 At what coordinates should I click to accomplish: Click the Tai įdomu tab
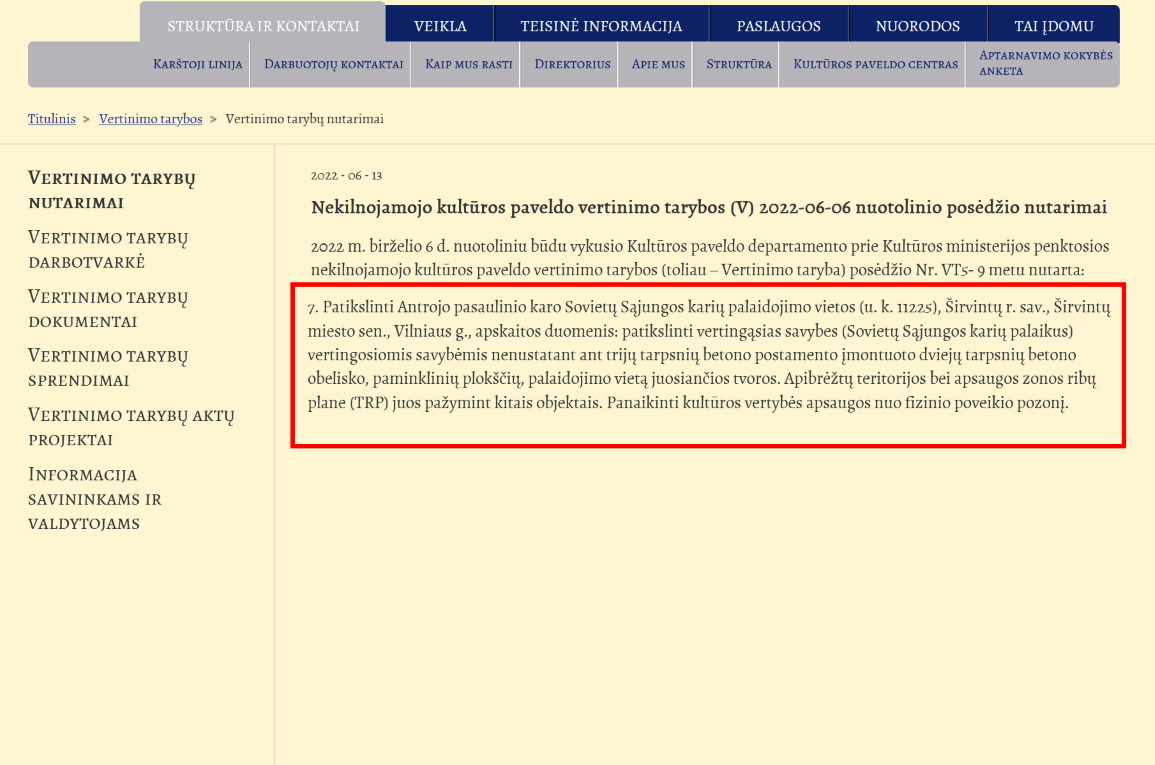tap(1052, 26)
